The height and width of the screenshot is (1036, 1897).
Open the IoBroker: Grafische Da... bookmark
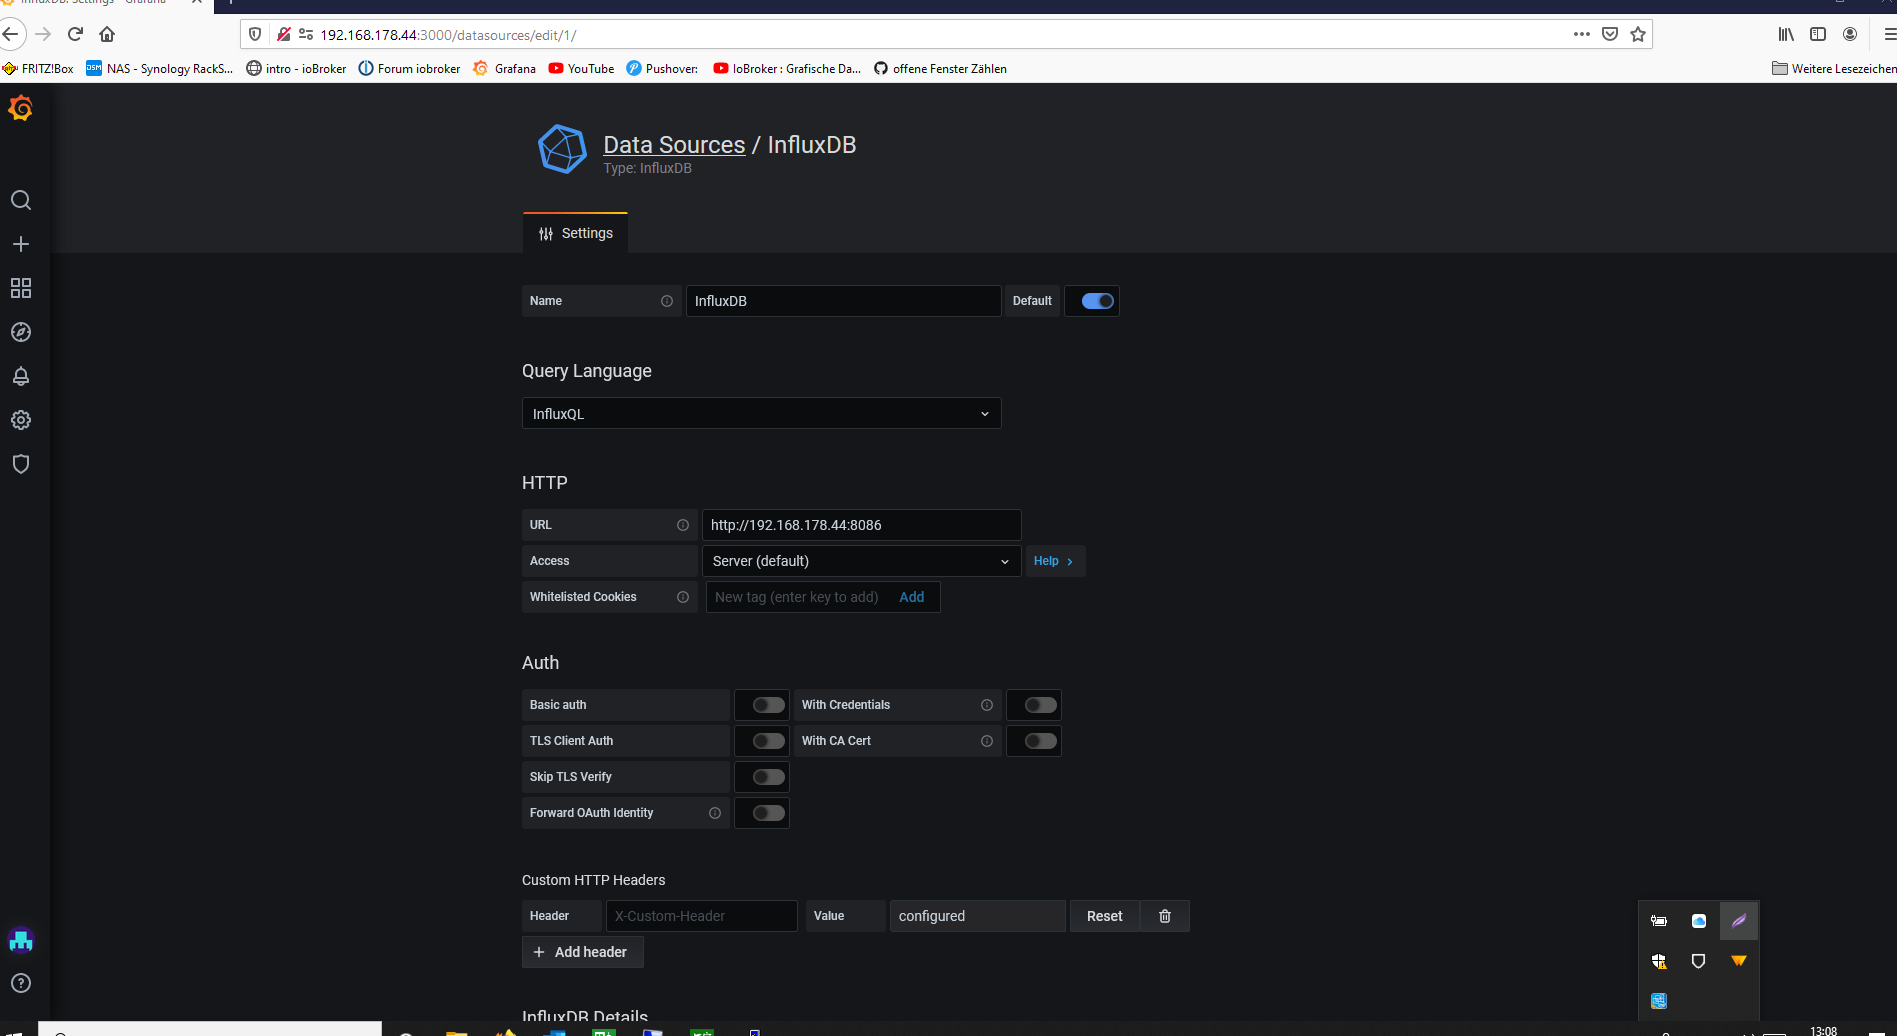tap(787, 68)
